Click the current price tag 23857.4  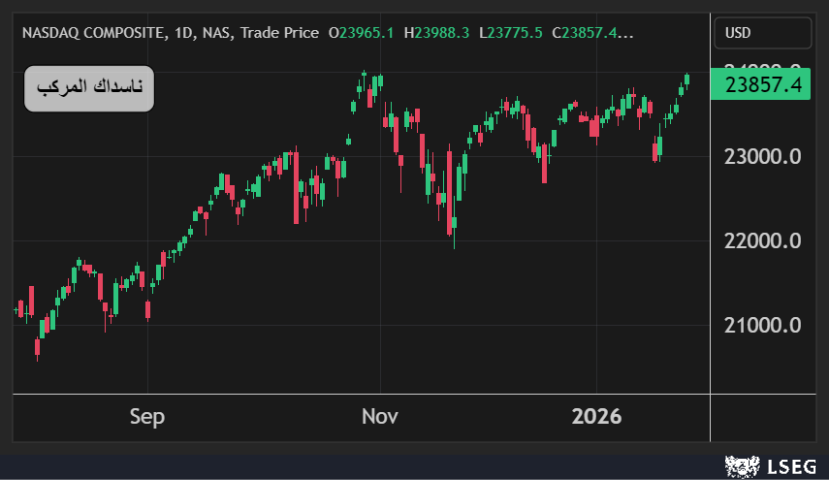click(x=766, y=86)
